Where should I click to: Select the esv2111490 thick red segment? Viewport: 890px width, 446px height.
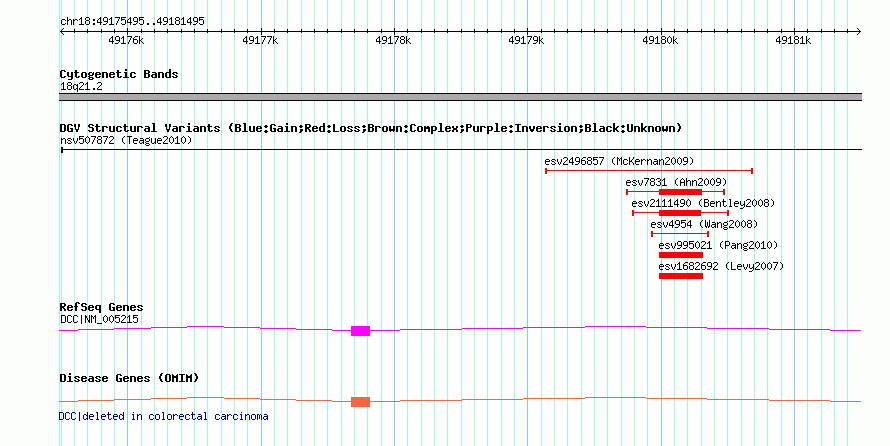[x=680, y=213]
